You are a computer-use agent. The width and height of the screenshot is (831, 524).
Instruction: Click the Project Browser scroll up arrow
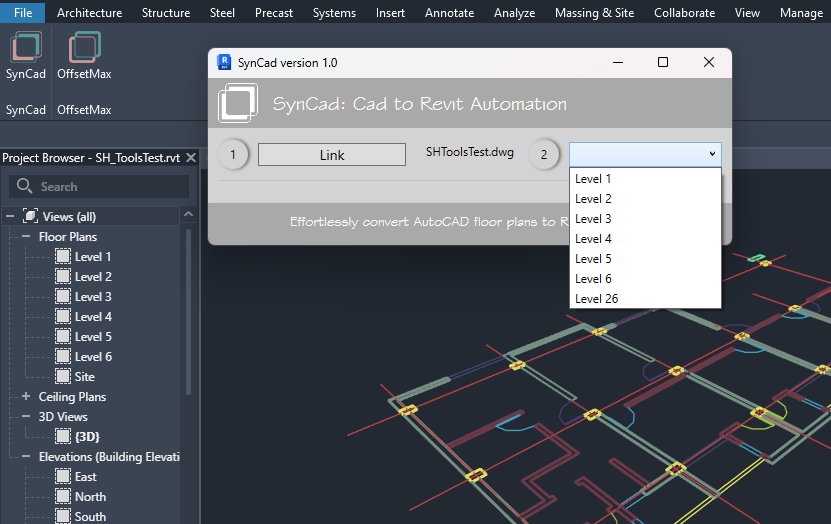coord(188,215)
